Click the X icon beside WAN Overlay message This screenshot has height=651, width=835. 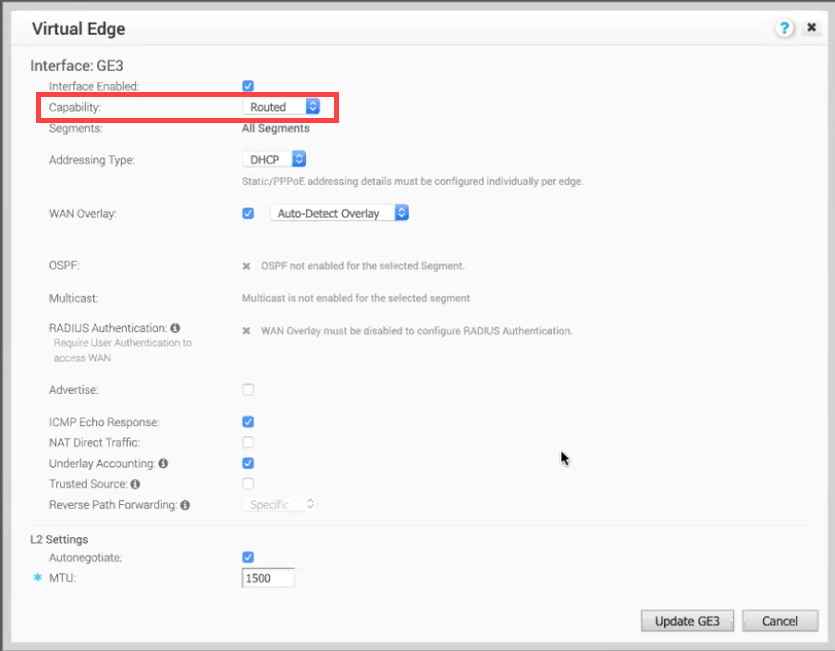246,331
